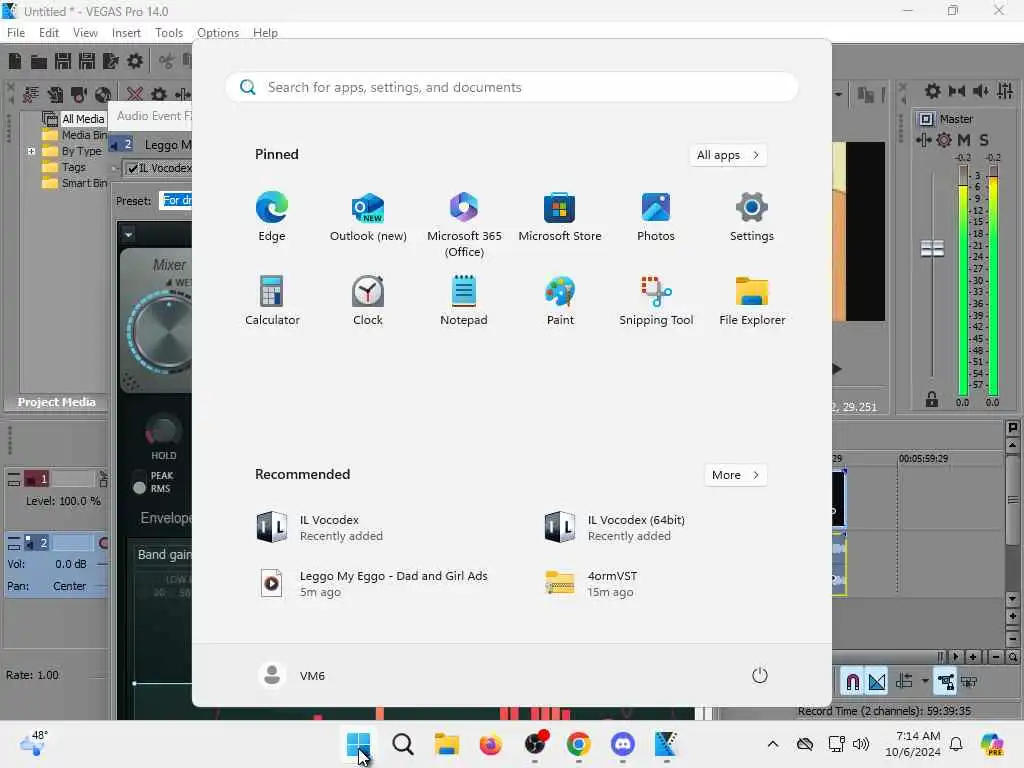Expand More recommended items

pos(735,475)
